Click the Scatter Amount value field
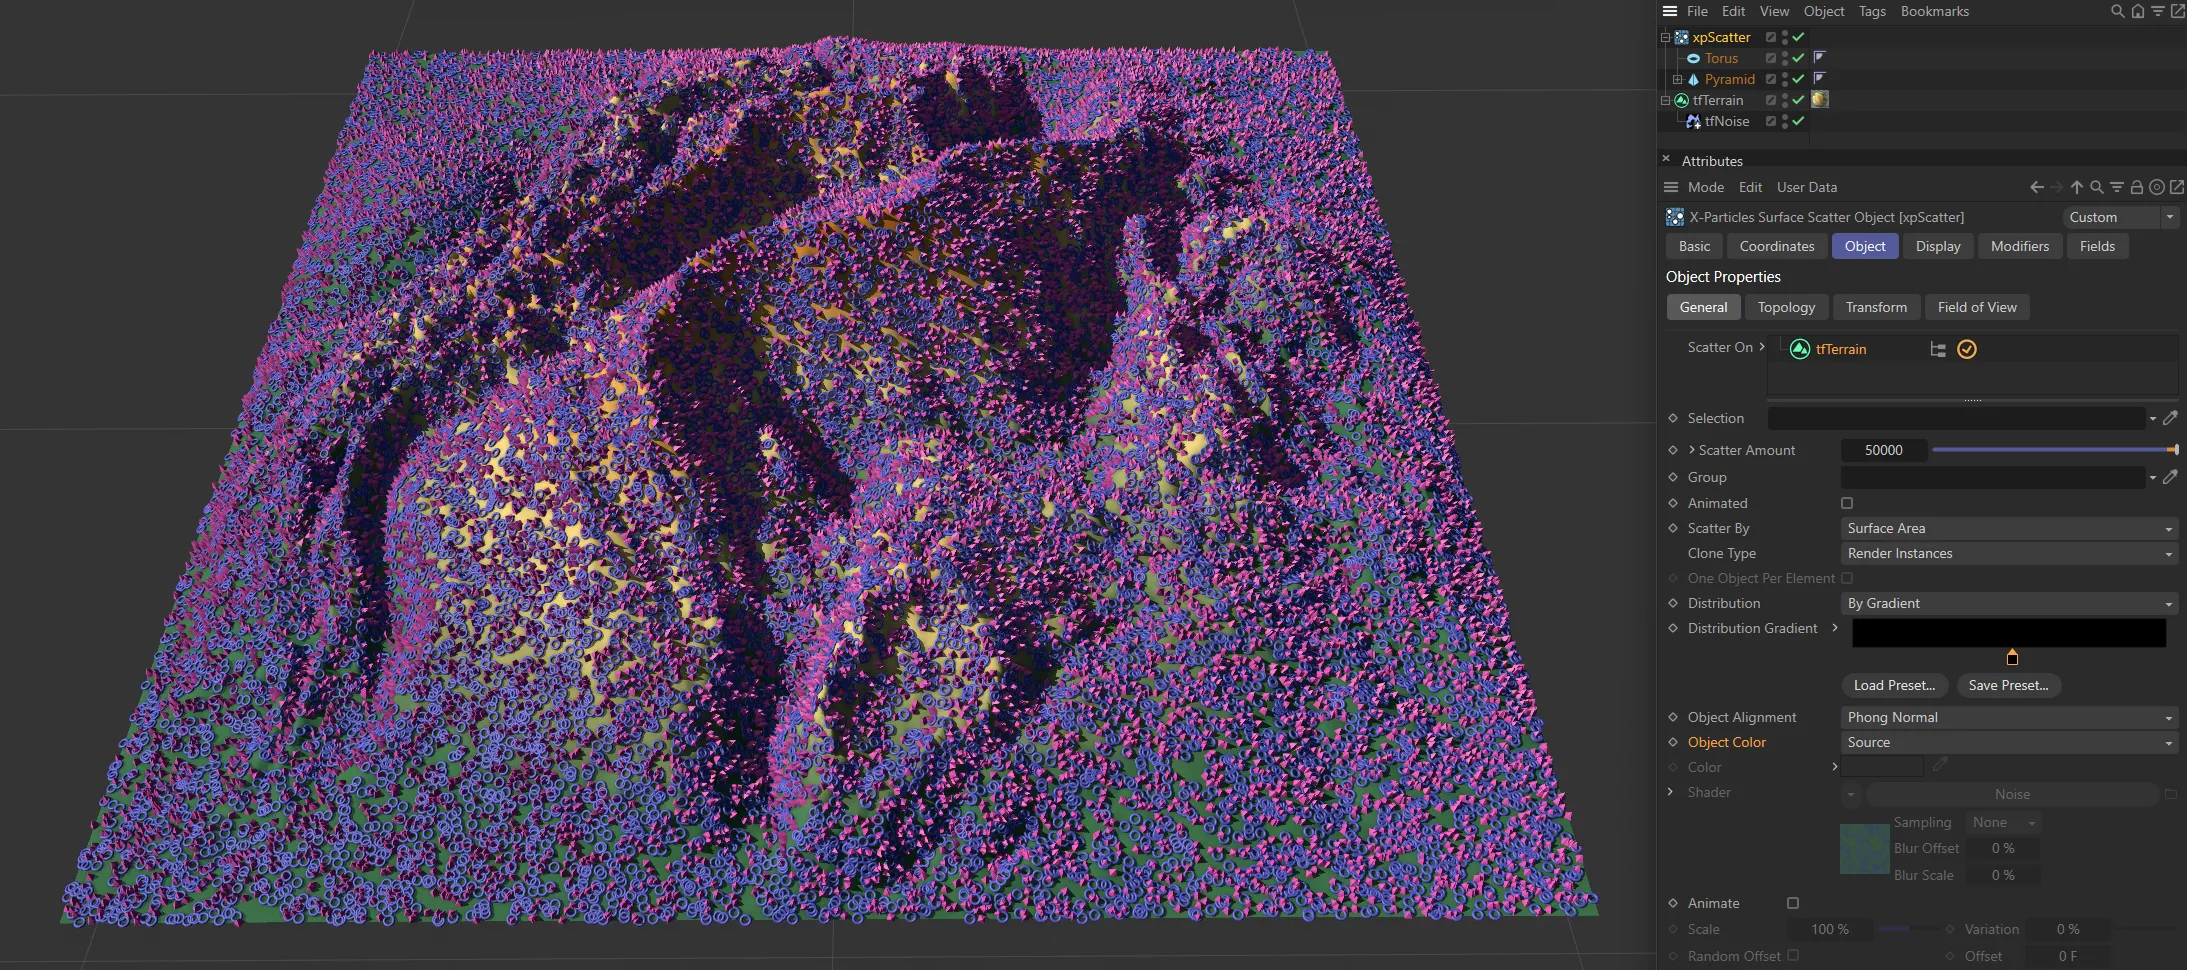 [x=1884, y=450]
